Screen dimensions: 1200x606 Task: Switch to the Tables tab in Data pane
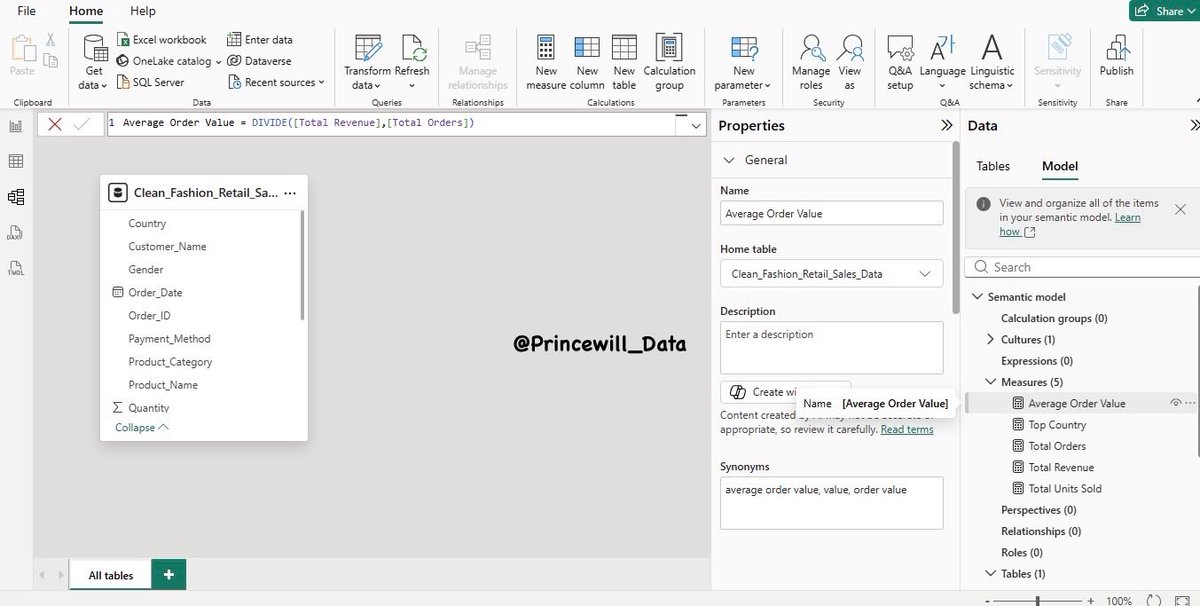993,166
